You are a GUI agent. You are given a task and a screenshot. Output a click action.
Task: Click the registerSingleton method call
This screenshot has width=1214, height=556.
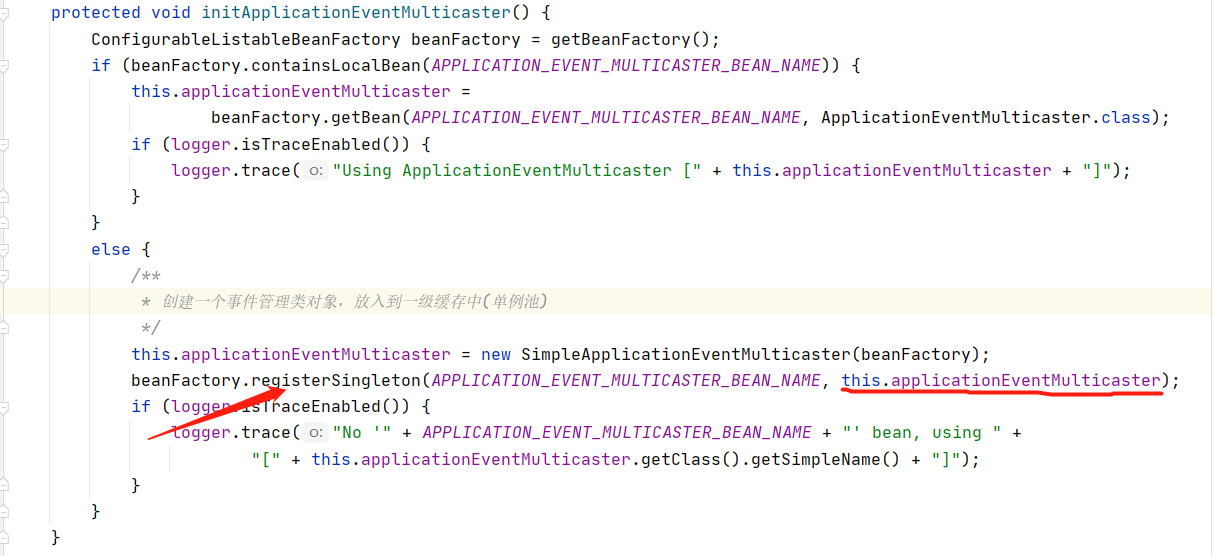click(336, 380)
